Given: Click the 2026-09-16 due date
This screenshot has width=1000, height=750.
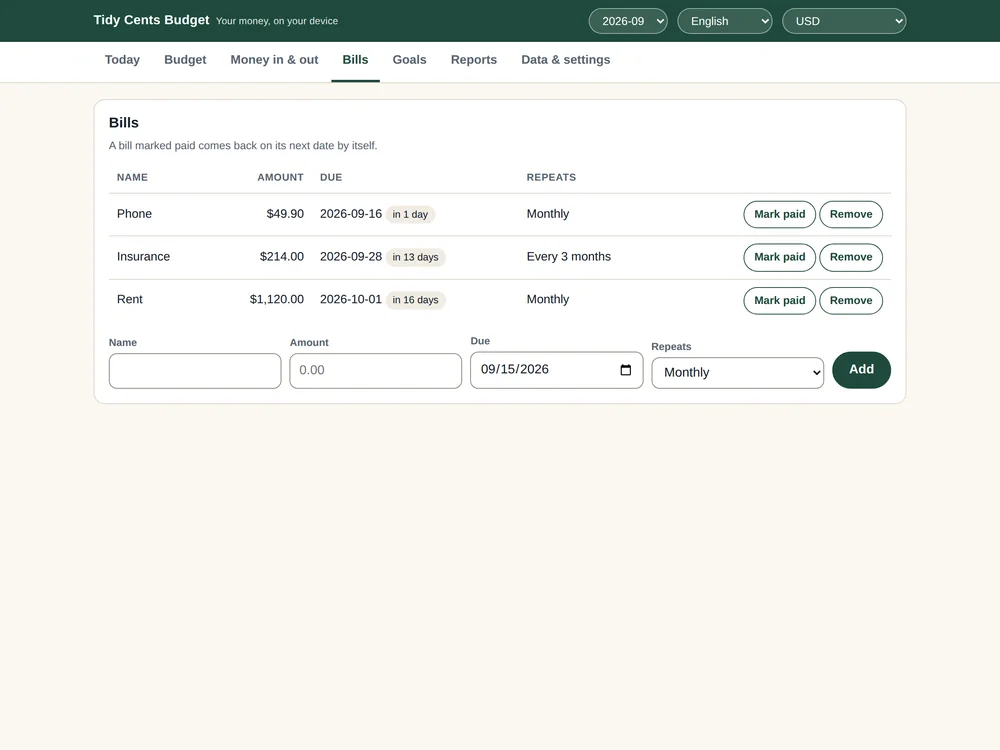Looking at the screenshot, I should click(x=351, y=214).
